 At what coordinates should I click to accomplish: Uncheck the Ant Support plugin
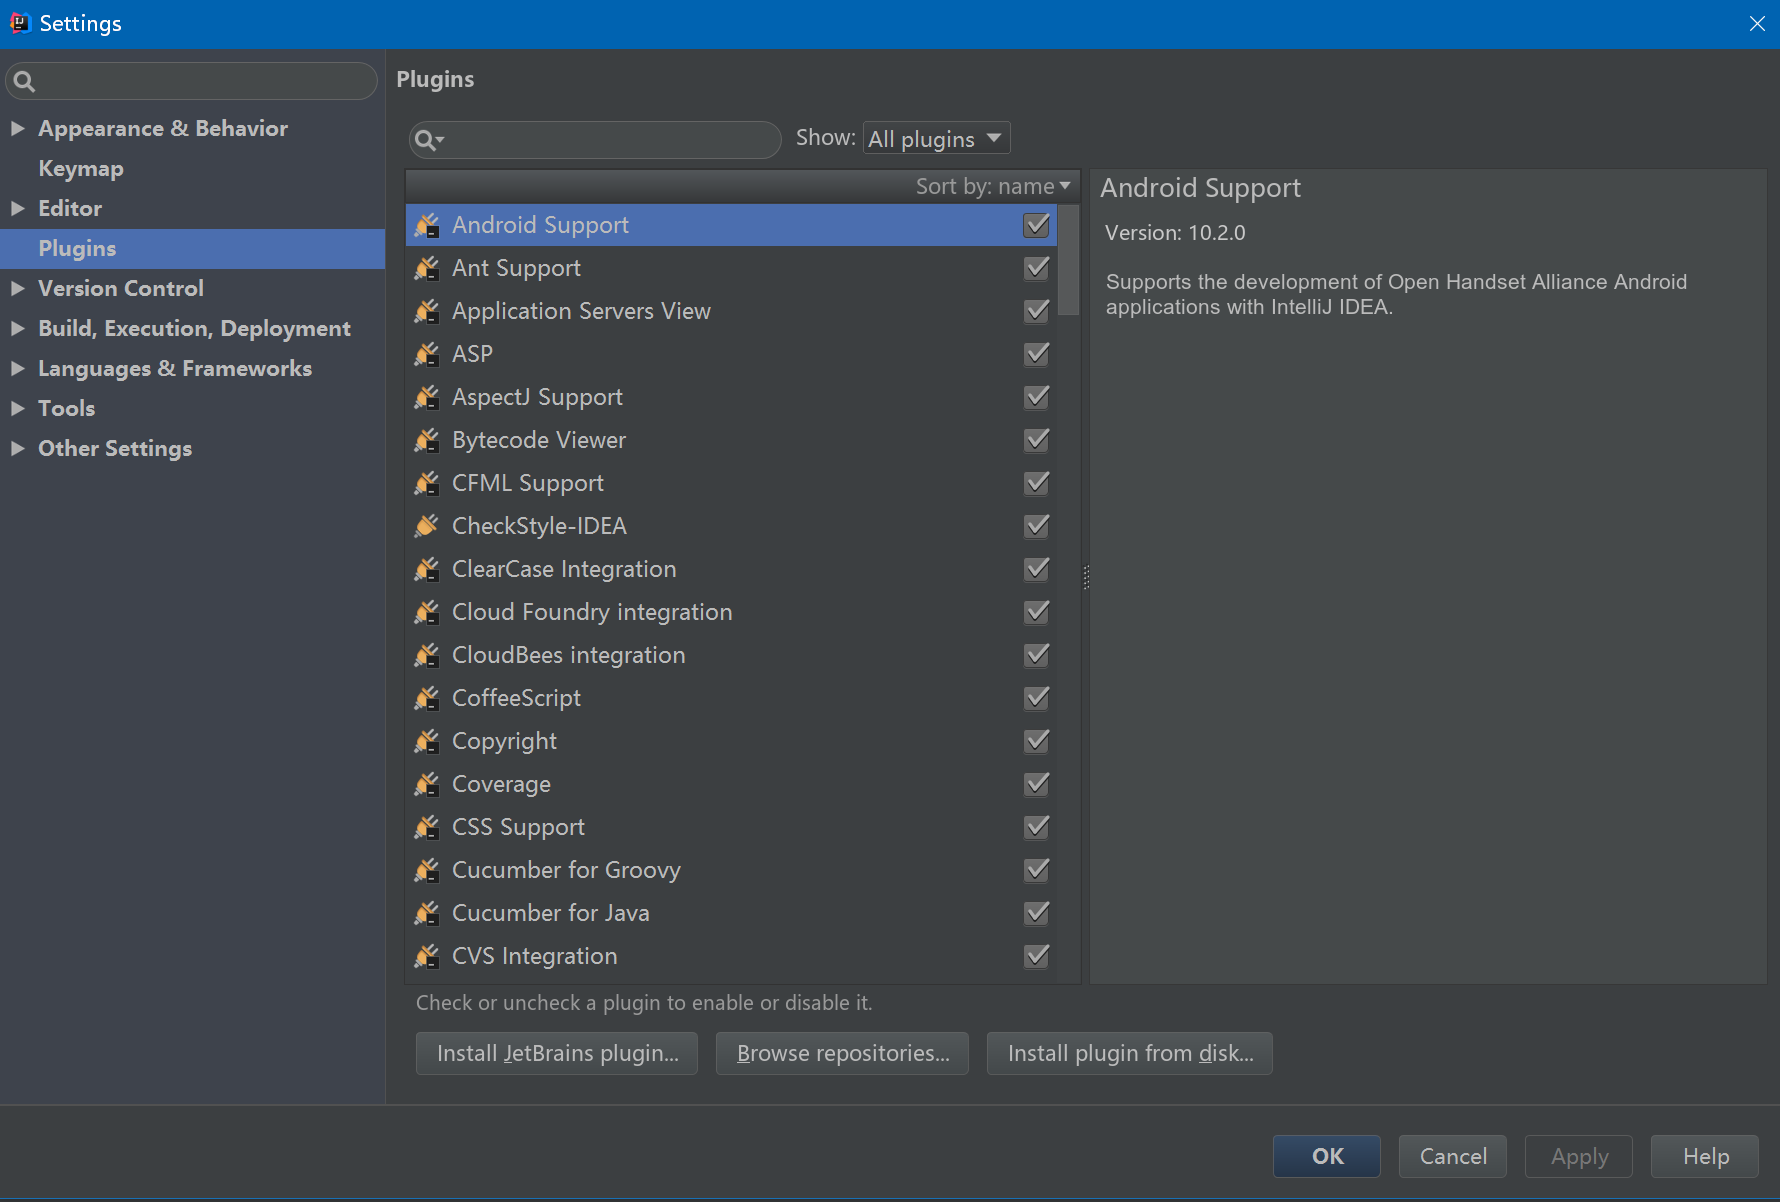[1037, 269]
